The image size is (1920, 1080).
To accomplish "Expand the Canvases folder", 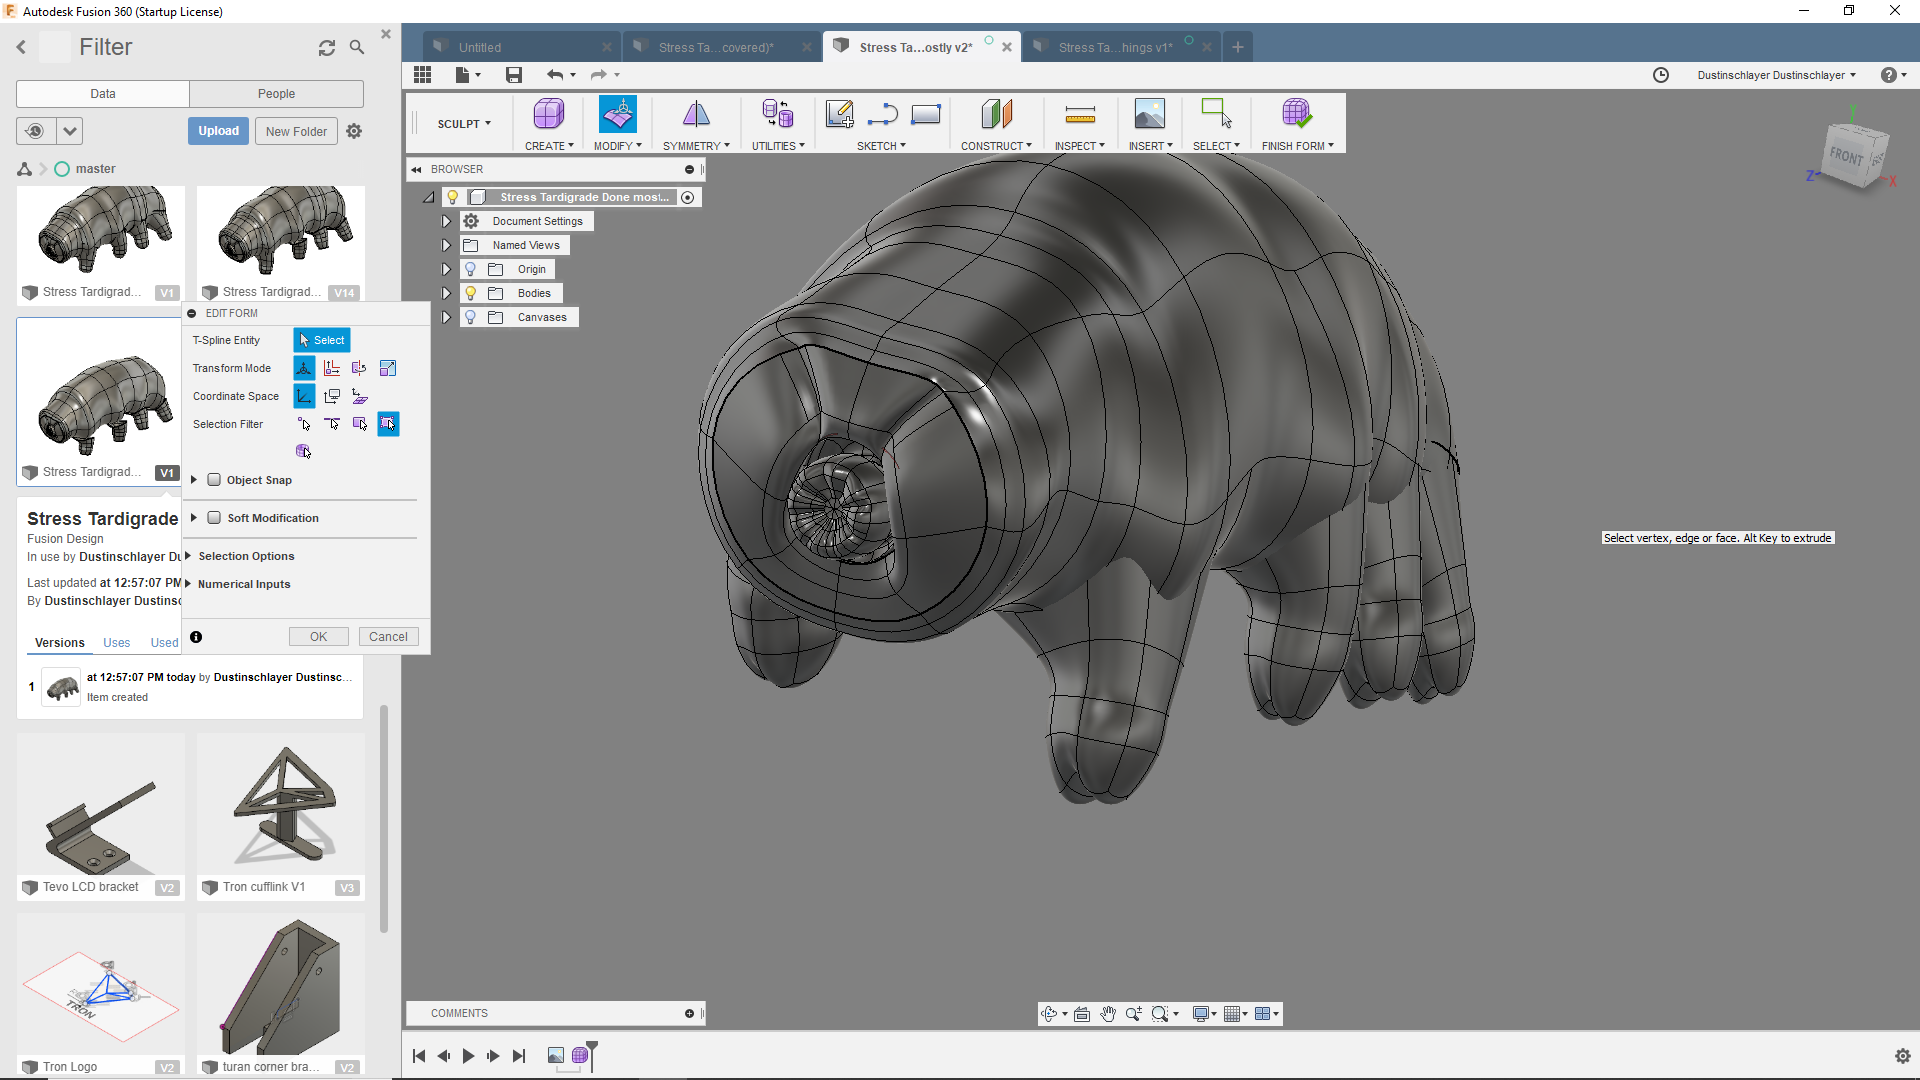I will (x=446, y=317).
